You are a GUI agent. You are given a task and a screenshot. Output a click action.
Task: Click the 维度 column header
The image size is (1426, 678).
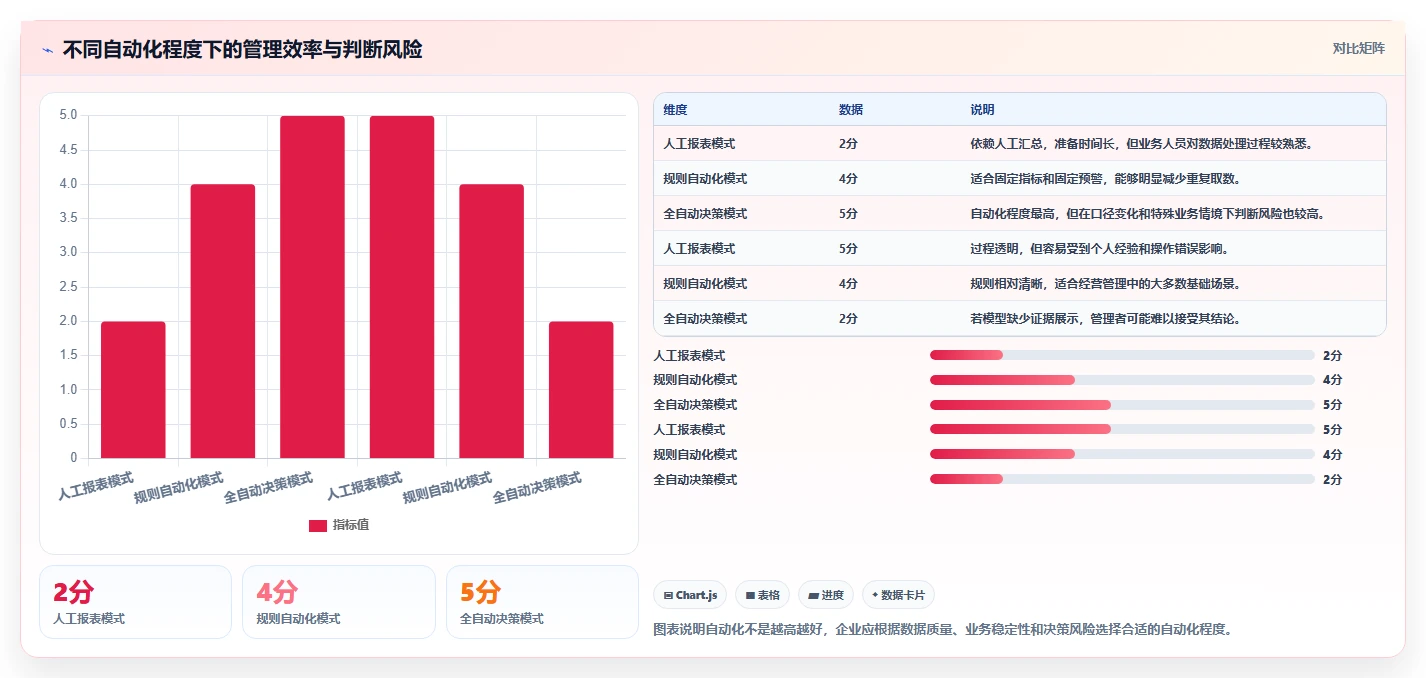[675, 110]
